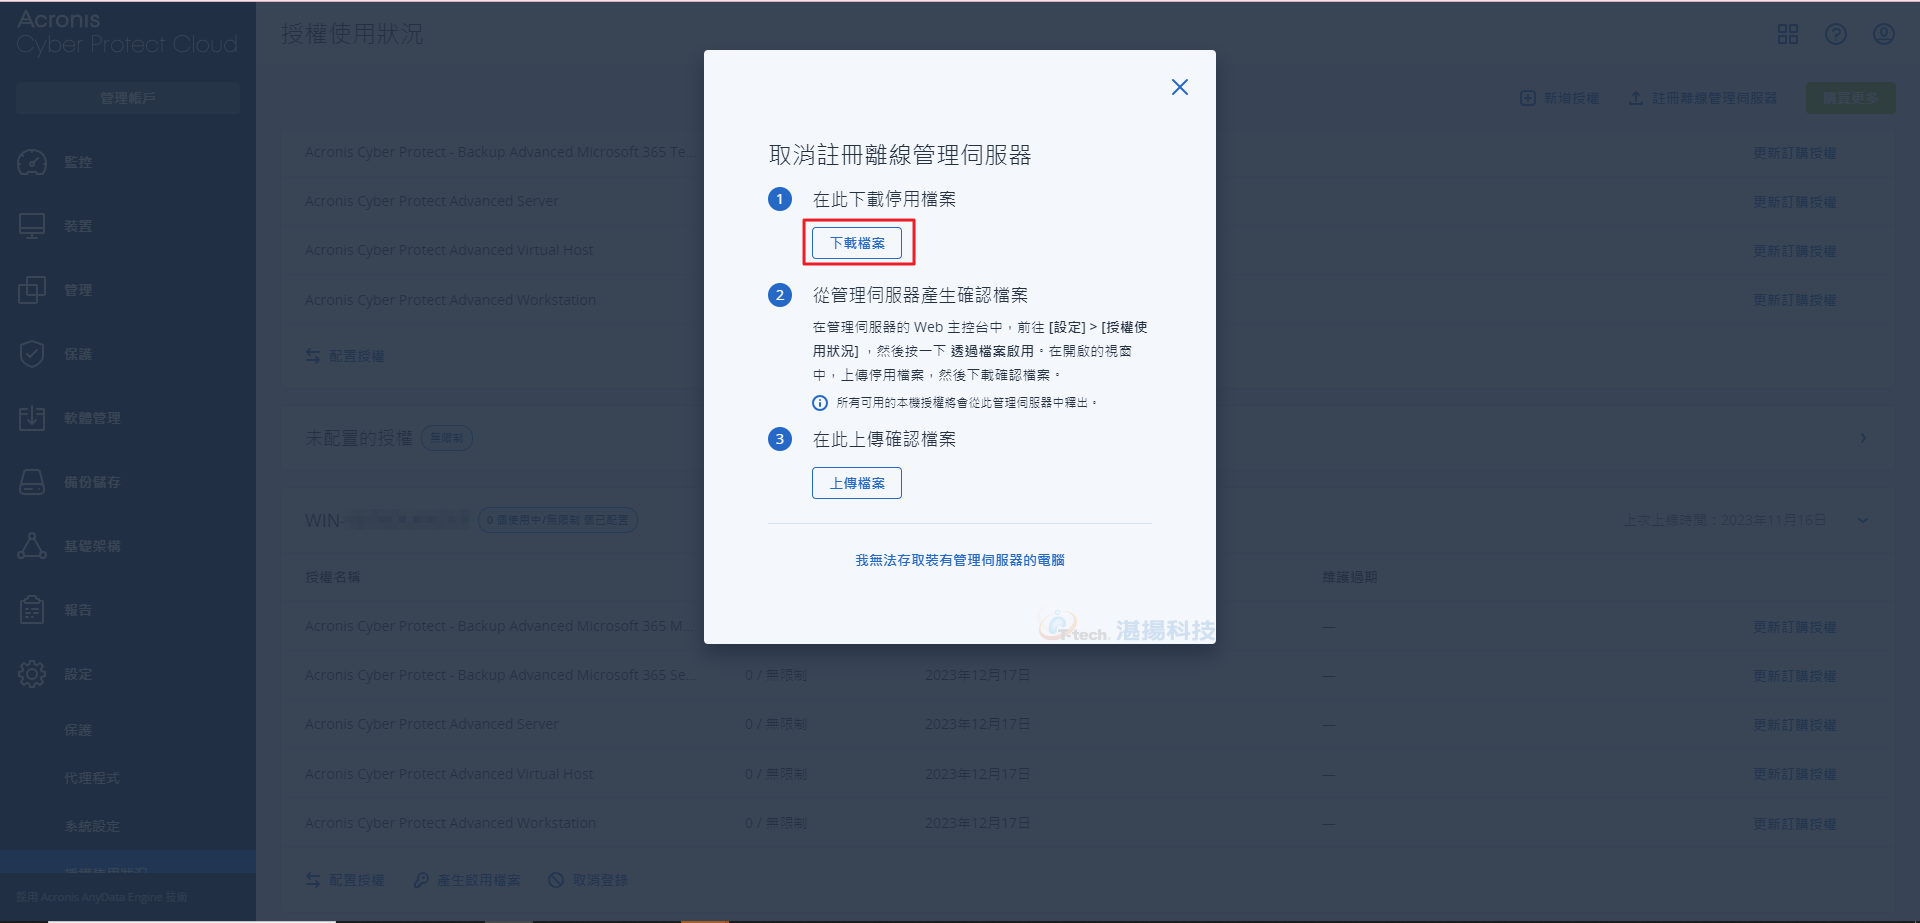Collapse the WIN server section chevron
The image size is (1920, 923).
click(1863, 520)
